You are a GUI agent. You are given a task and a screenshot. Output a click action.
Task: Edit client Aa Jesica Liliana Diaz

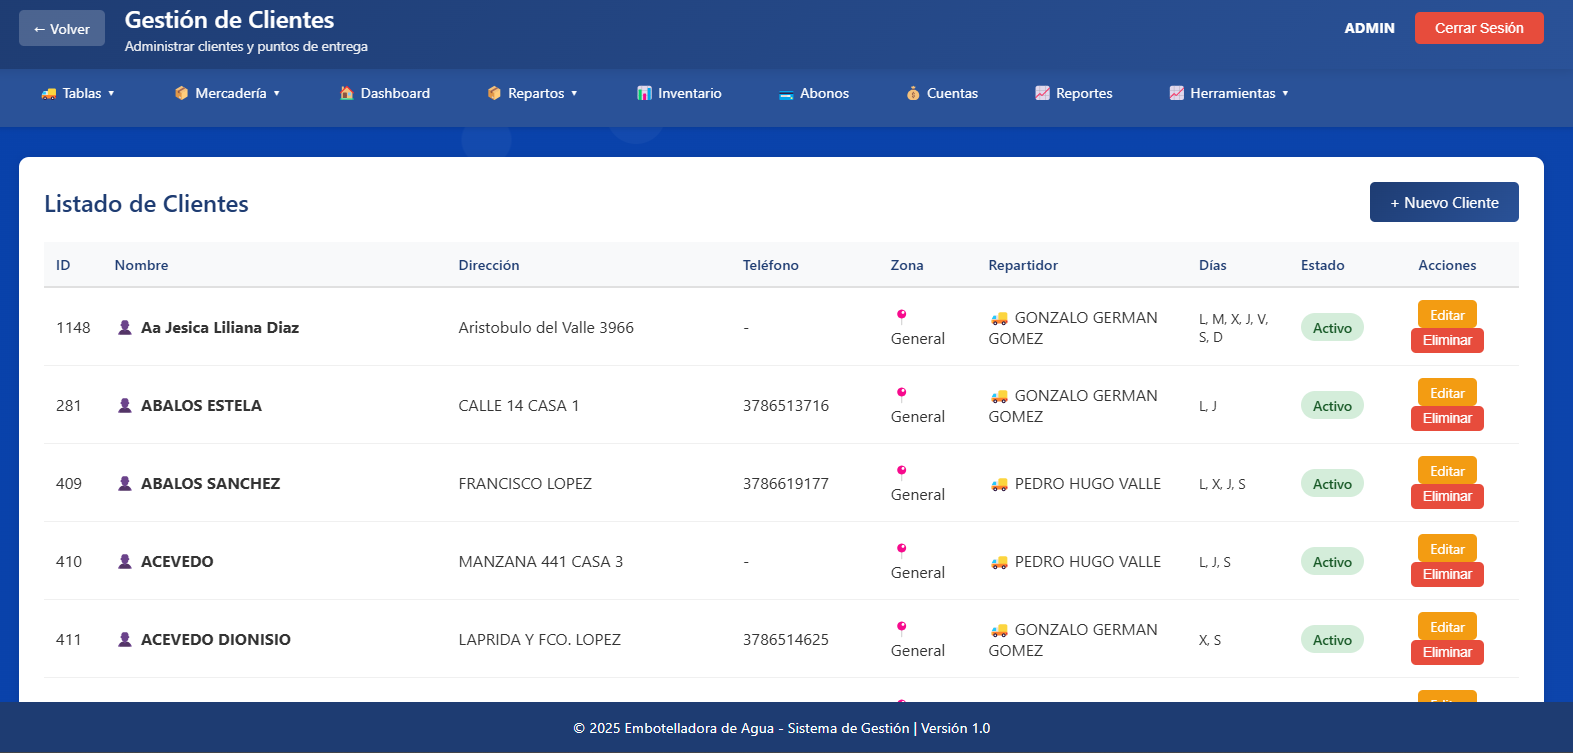(x=1447, y=314)
